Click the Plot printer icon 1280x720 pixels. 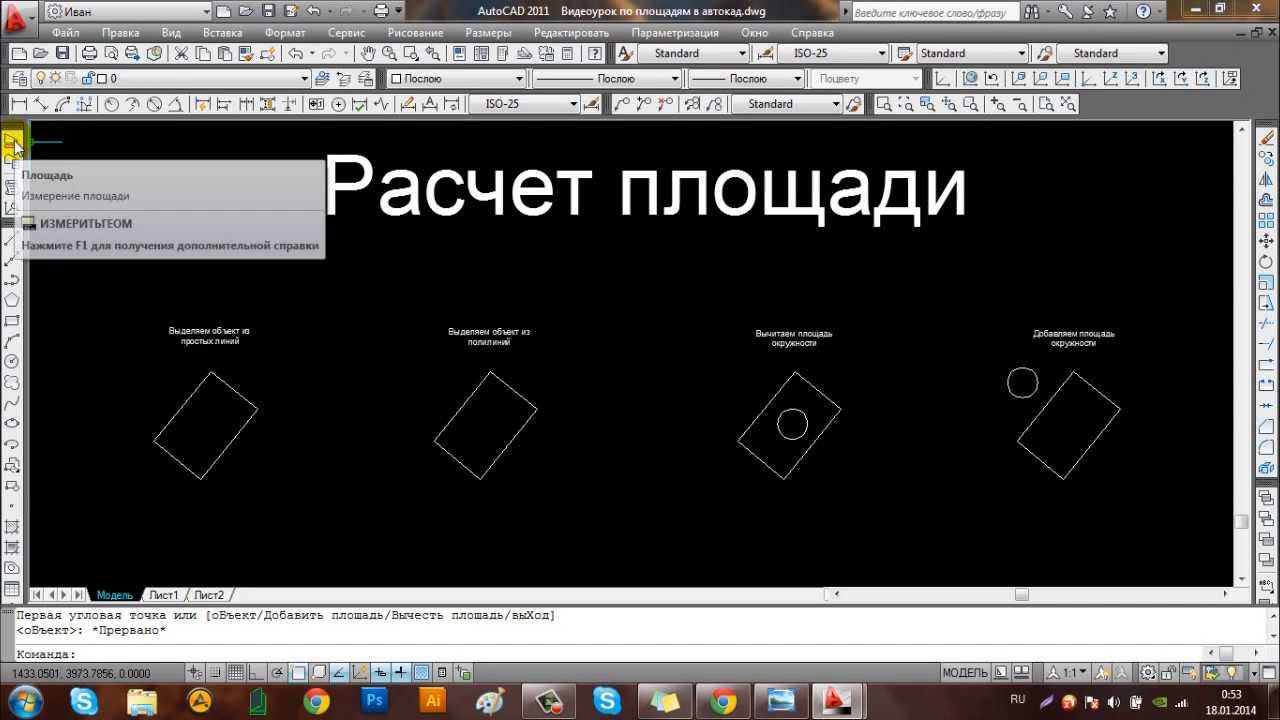89,53
